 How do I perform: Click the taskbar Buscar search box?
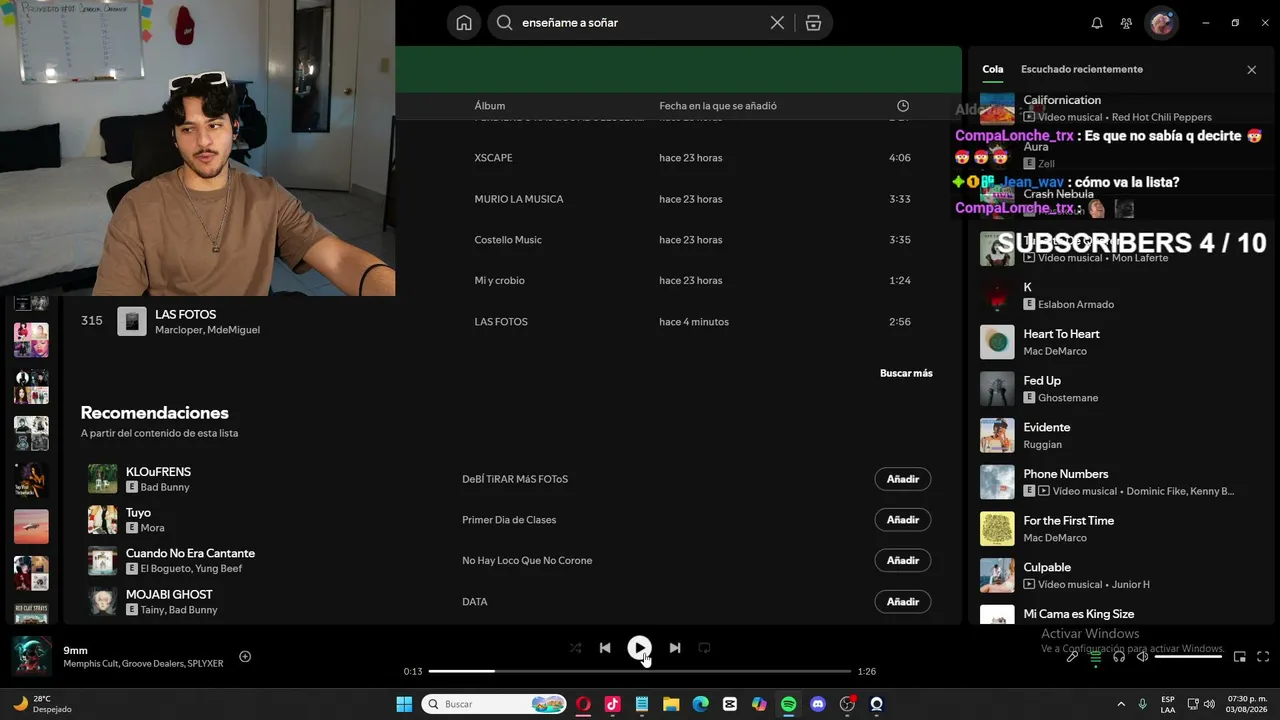pos(494,704)
